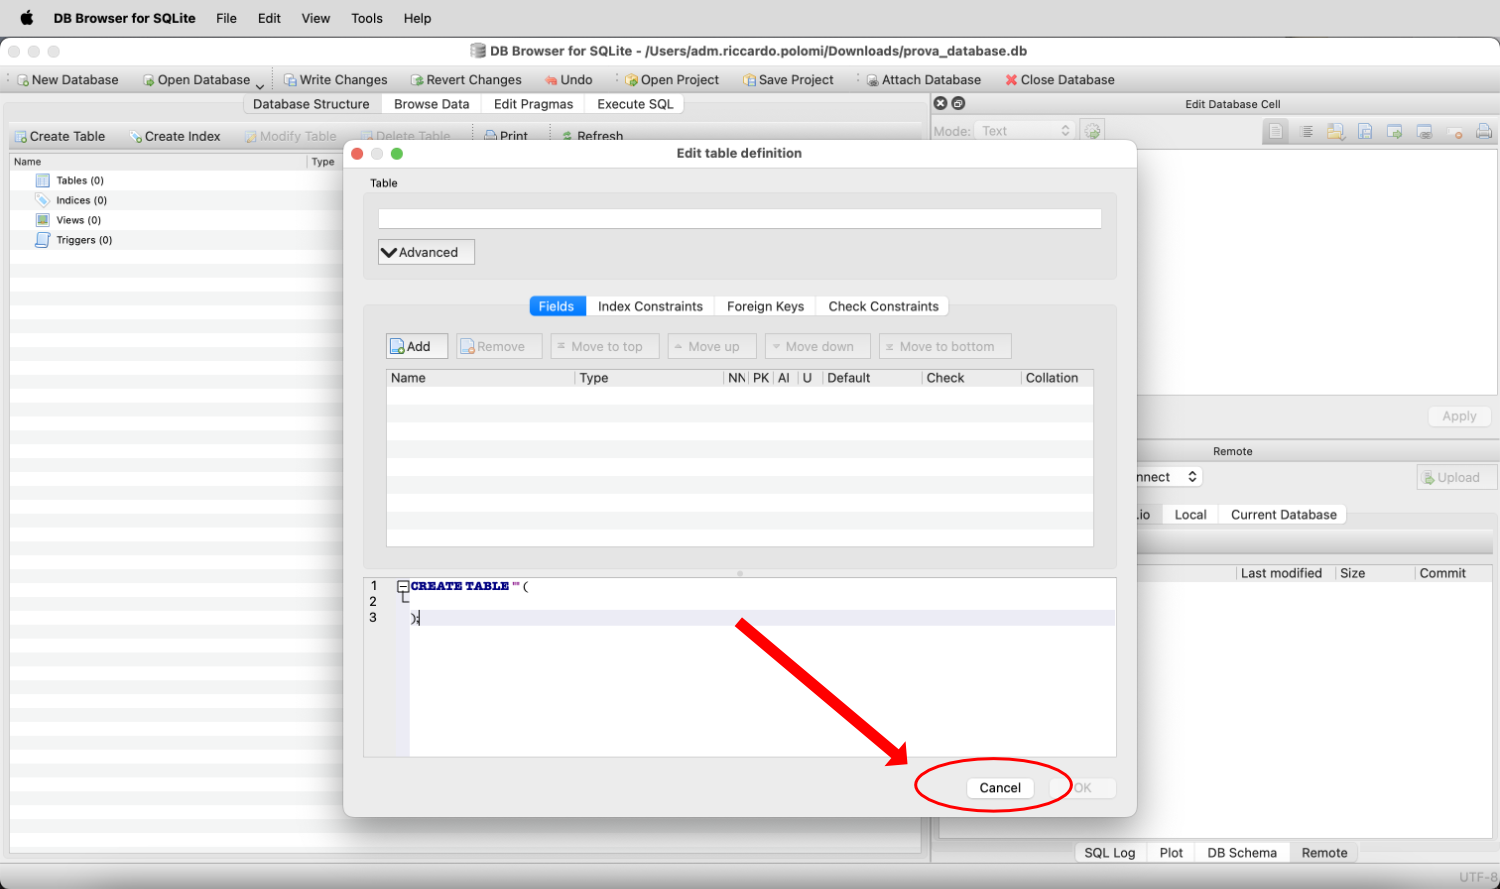Open the dropdown arrow beside Open Database
This screenshot has width=1500, height=889.
point(260,85)
